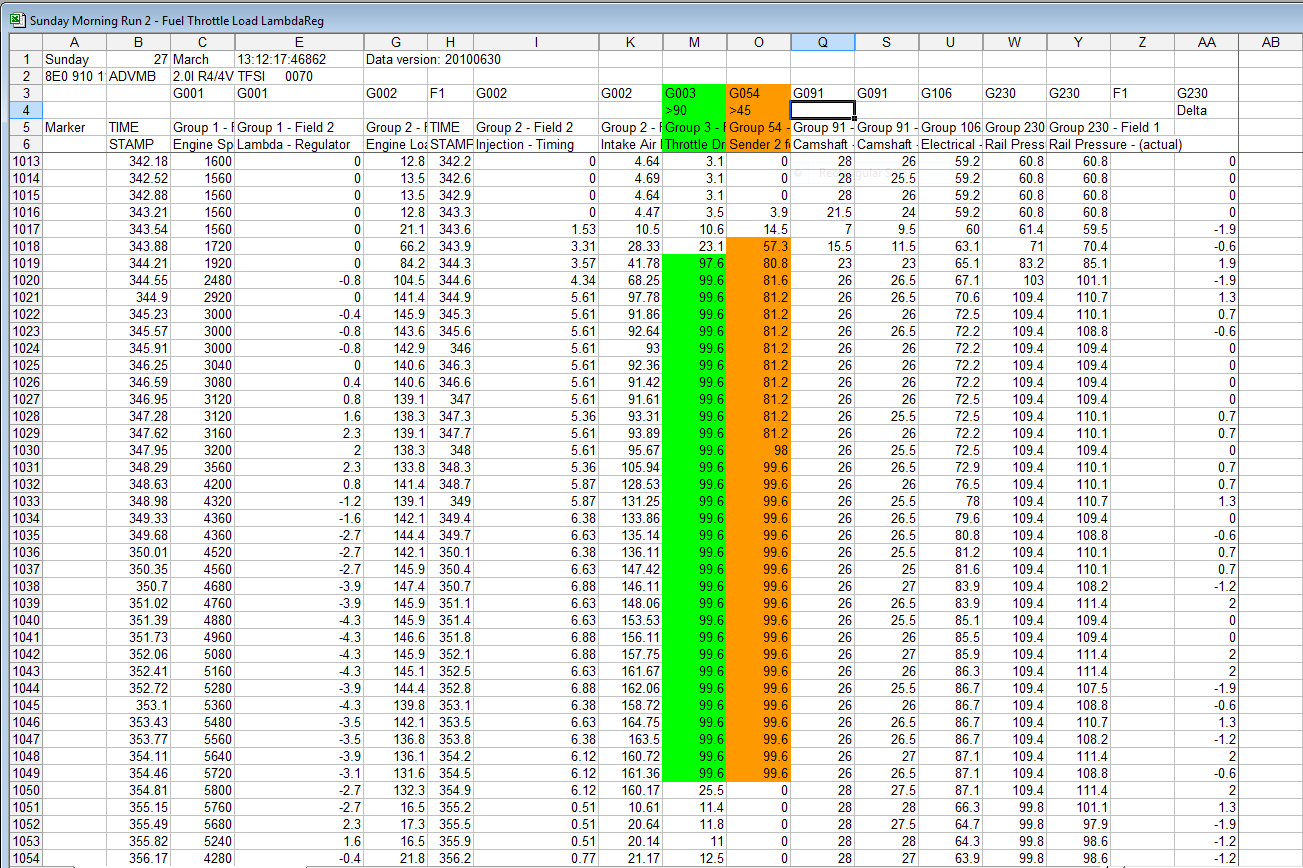This screenshot has width=1303, height=868.
Task: Click the orange '>45' cell
Action: [x=758, y=110]
